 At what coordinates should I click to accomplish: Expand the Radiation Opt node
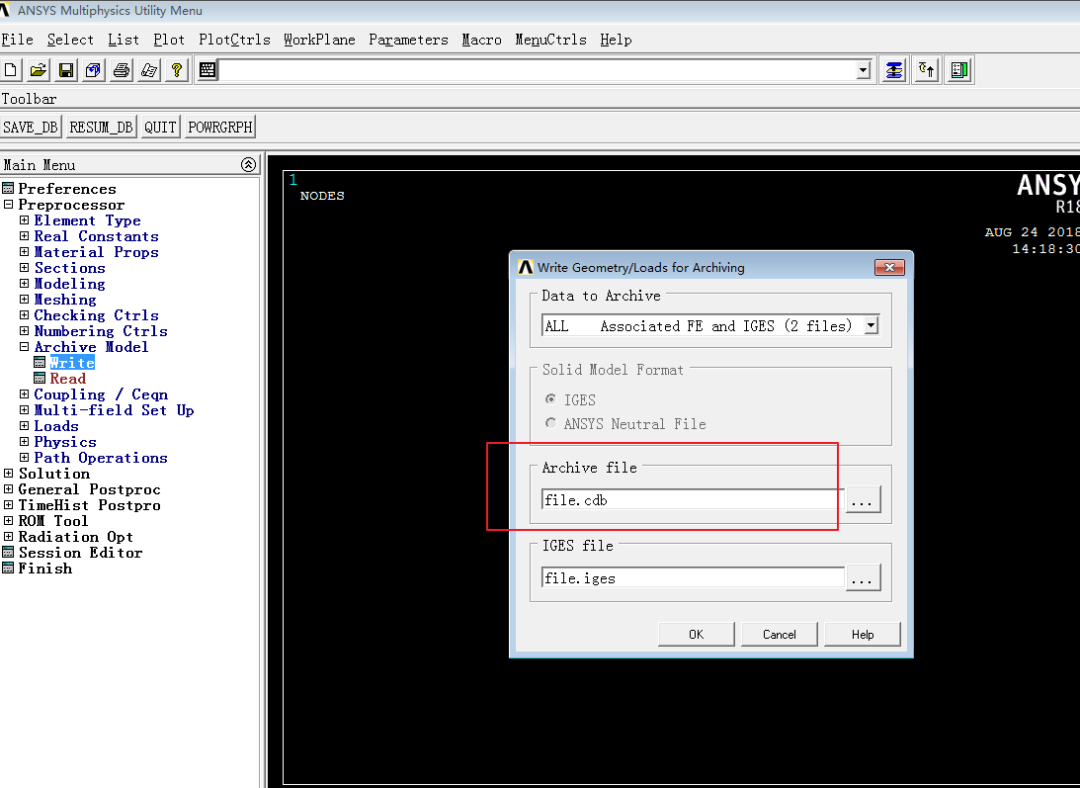coord(8,537)
